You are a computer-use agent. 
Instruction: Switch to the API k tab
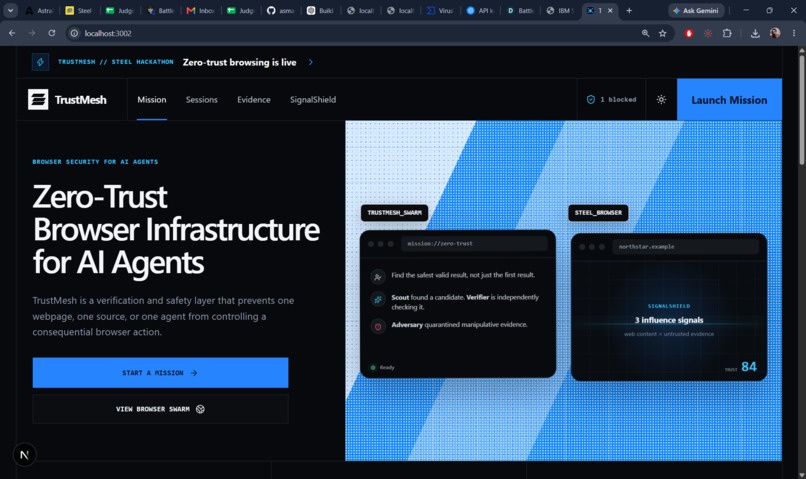(481, 10)
